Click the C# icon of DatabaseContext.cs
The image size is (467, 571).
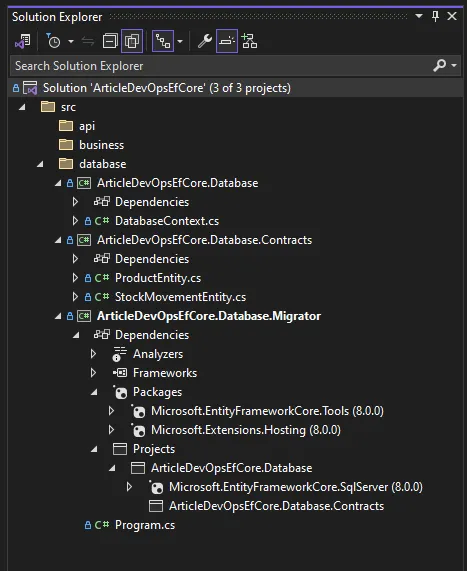pyautogui.click(x=102, y=221)
